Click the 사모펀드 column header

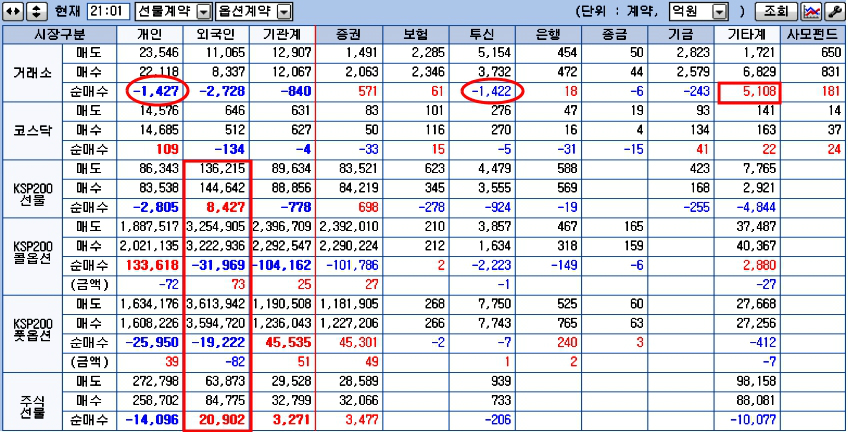pos(813,34)
